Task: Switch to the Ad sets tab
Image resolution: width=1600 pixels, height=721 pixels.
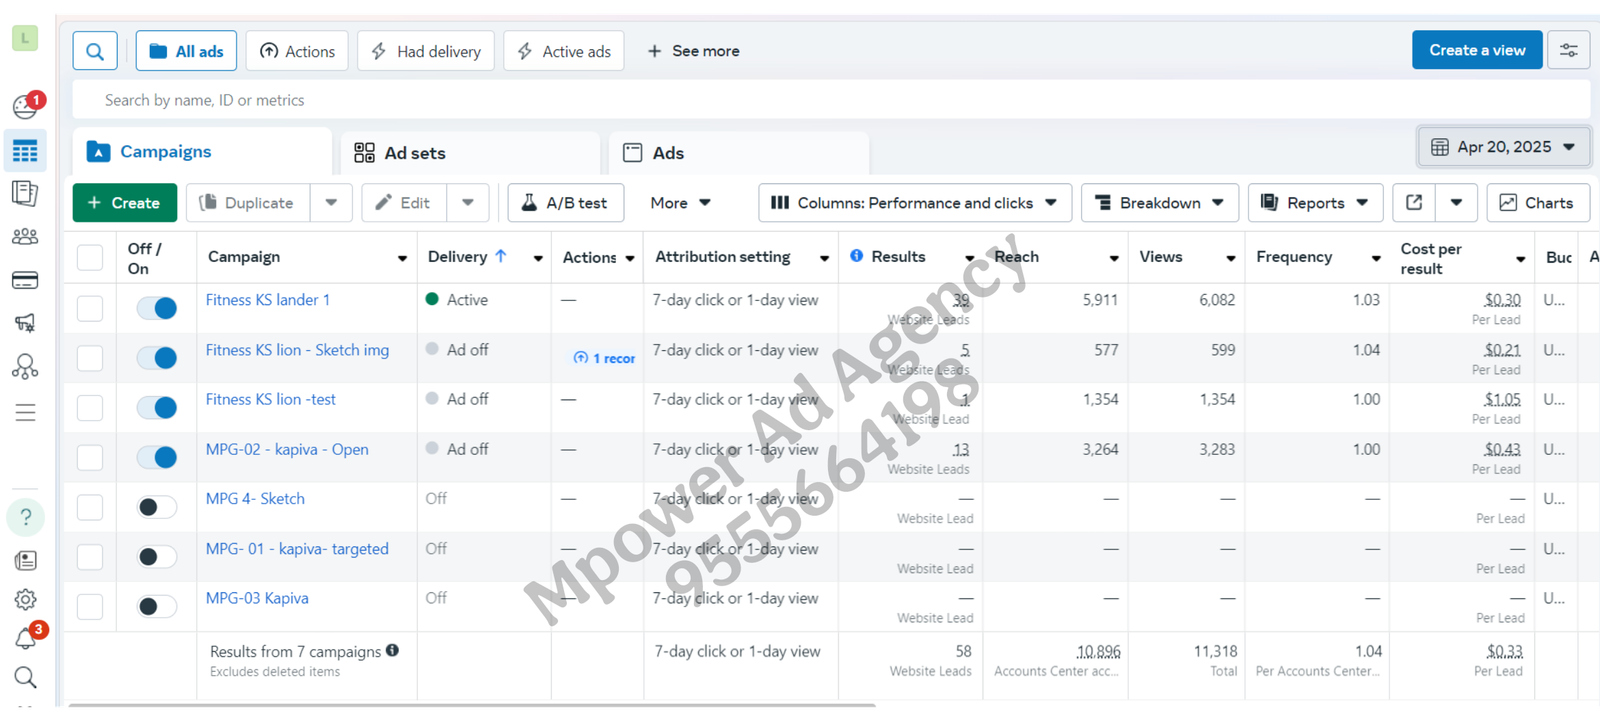Action: pyautogui.click(x=470, y=153)
